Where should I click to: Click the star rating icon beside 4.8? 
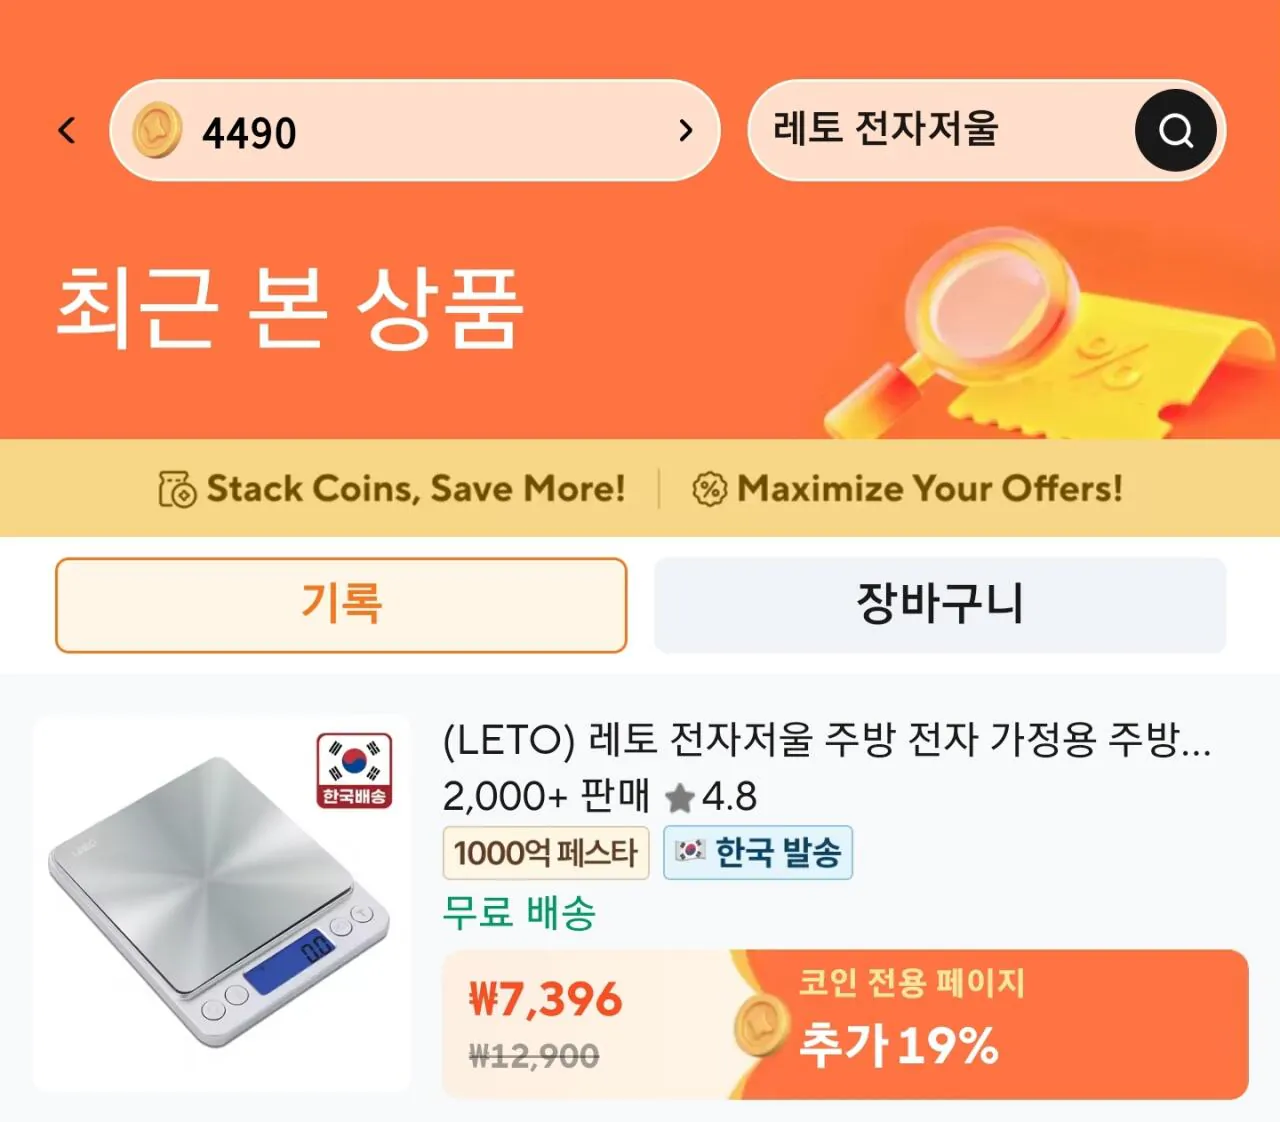(679, 798)
